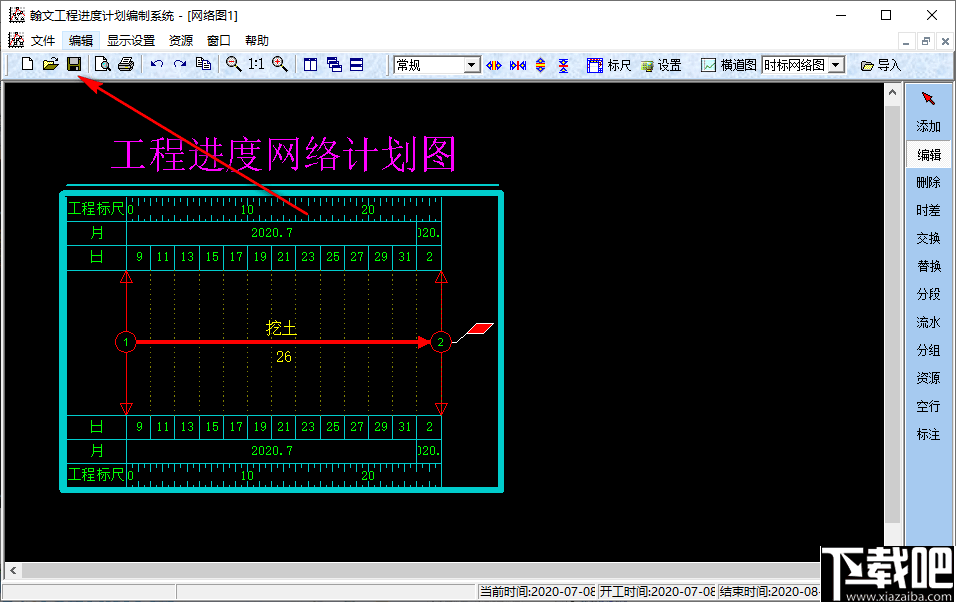The width and height of the screenshot is (956, 602).
Task: Select the red pointer tool in side panel
Action: pyautogui.click(x=928, y=98)
